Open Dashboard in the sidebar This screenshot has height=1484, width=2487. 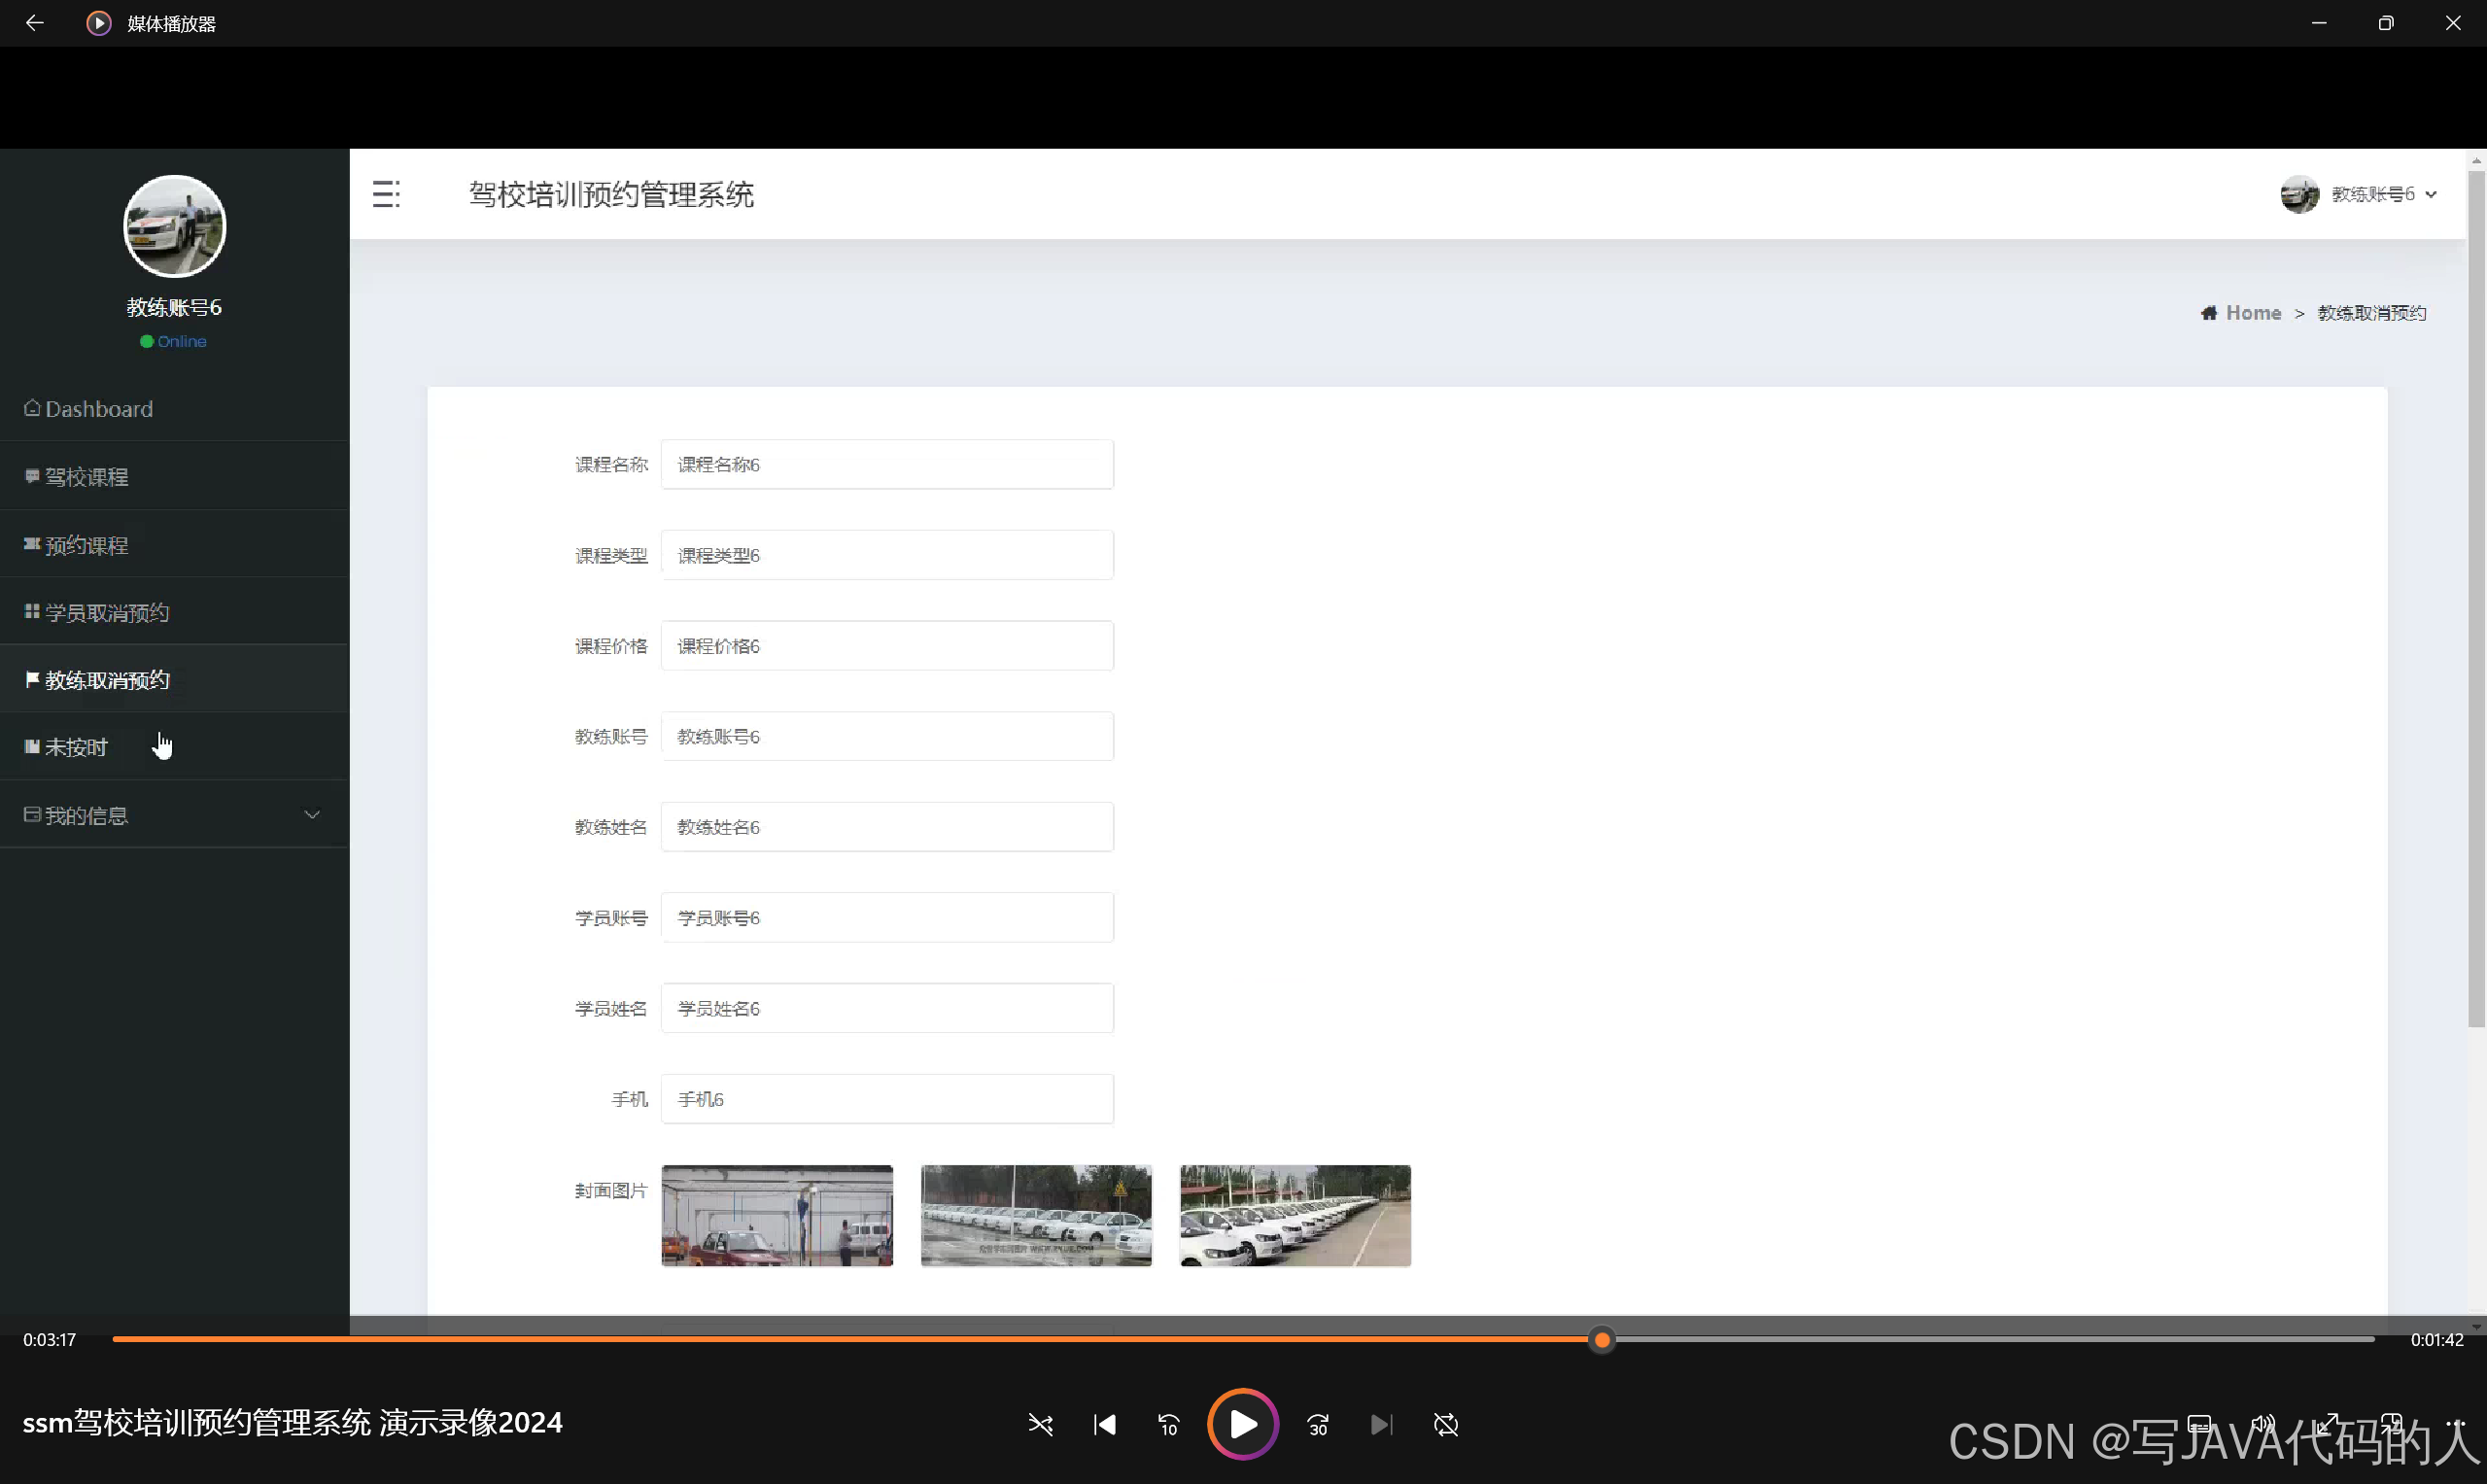coord(98,409)
